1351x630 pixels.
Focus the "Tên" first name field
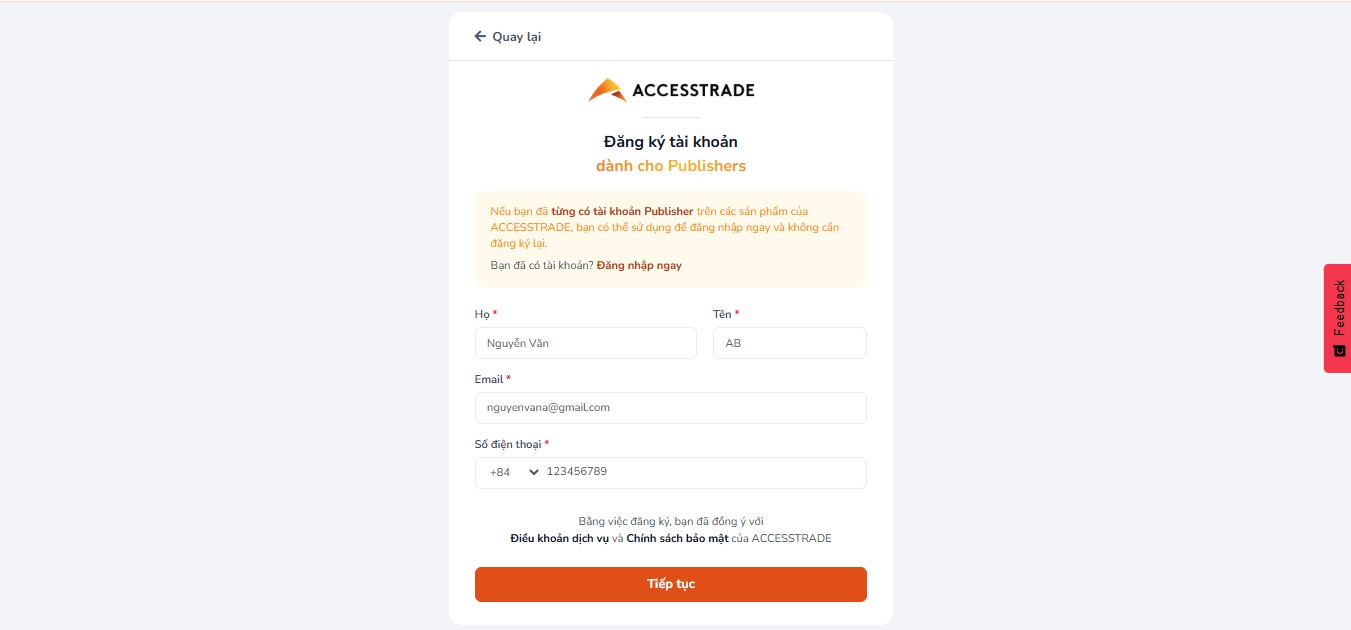(x=789, y=343)
